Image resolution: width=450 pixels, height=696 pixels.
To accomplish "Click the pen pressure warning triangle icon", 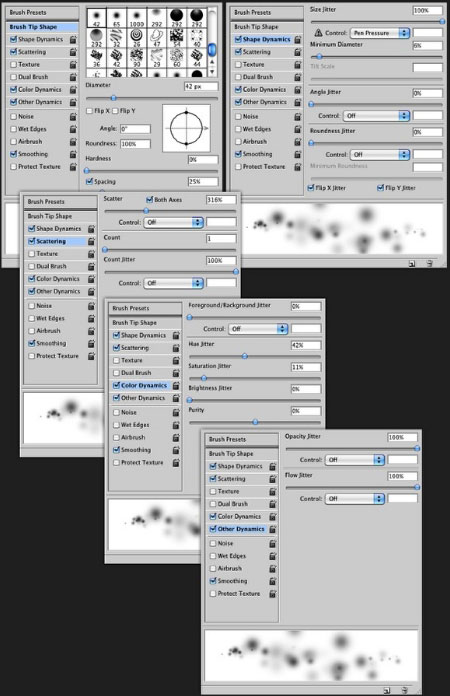I will [318, 33].
